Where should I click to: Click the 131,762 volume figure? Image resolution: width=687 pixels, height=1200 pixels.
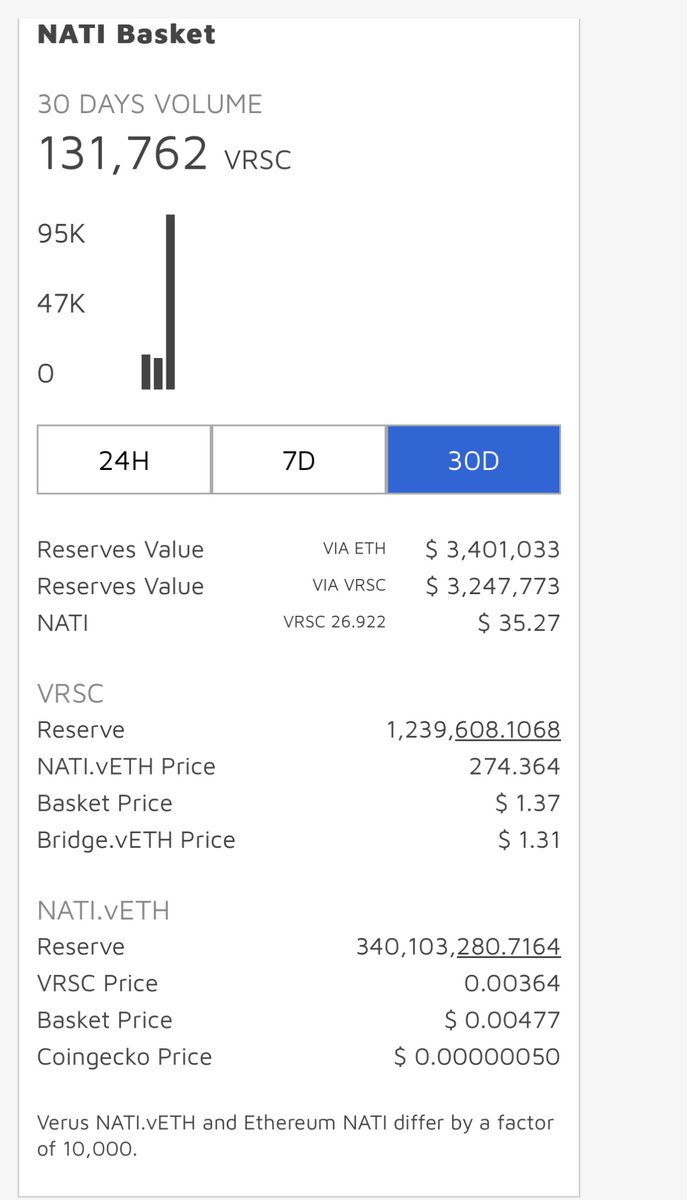123,154
